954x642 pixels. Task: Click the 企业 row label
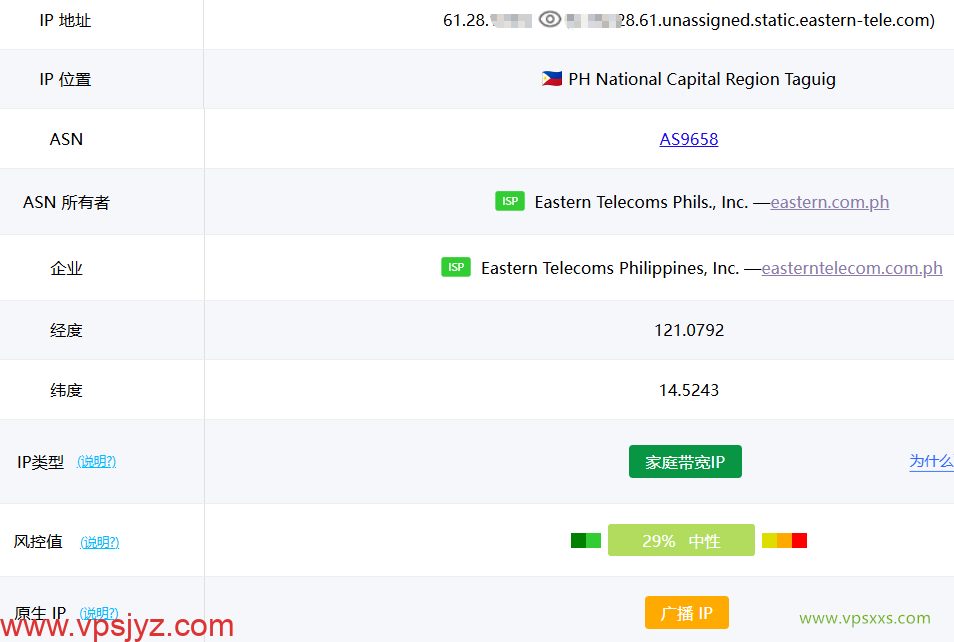pos(66,268)
